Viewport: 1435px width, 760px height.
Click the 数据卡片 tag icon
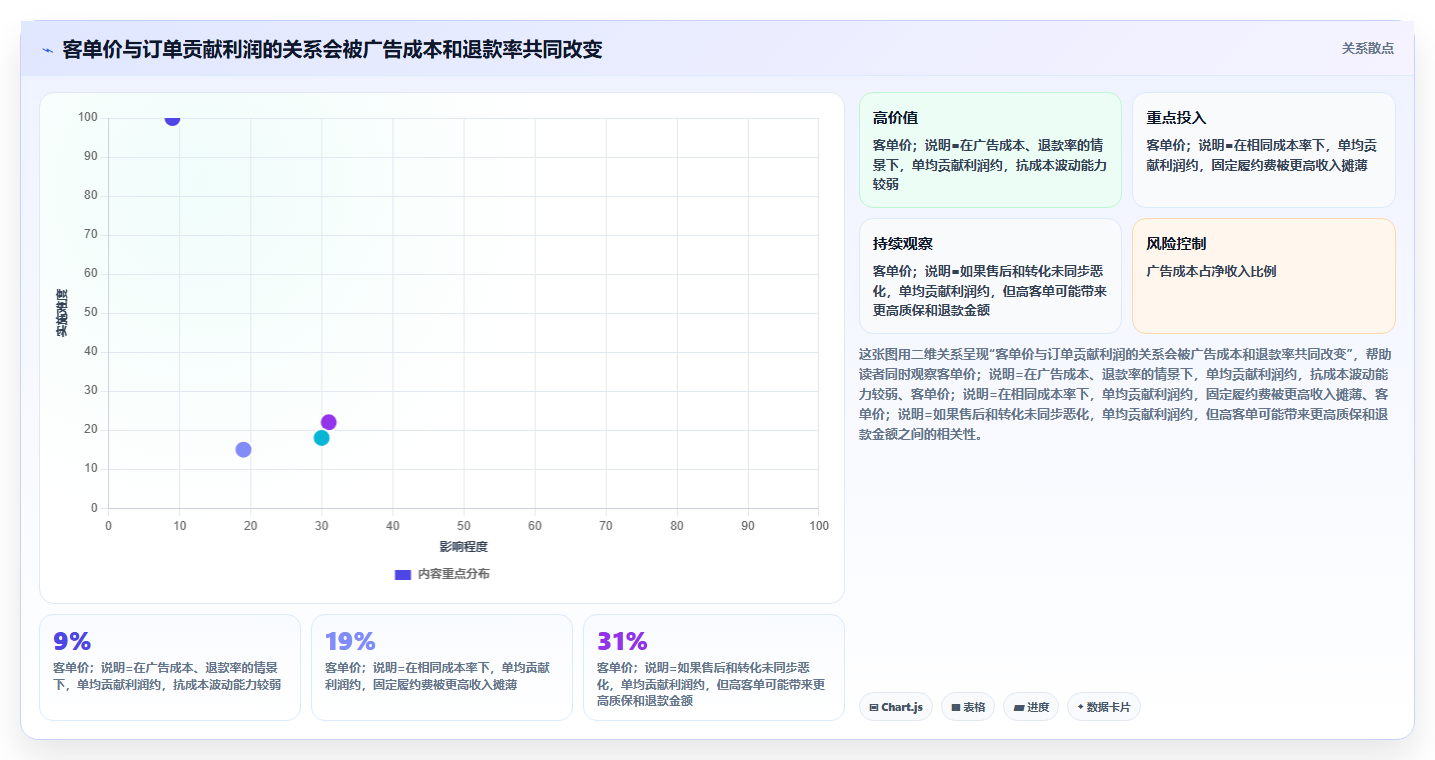pos(1080,707)
